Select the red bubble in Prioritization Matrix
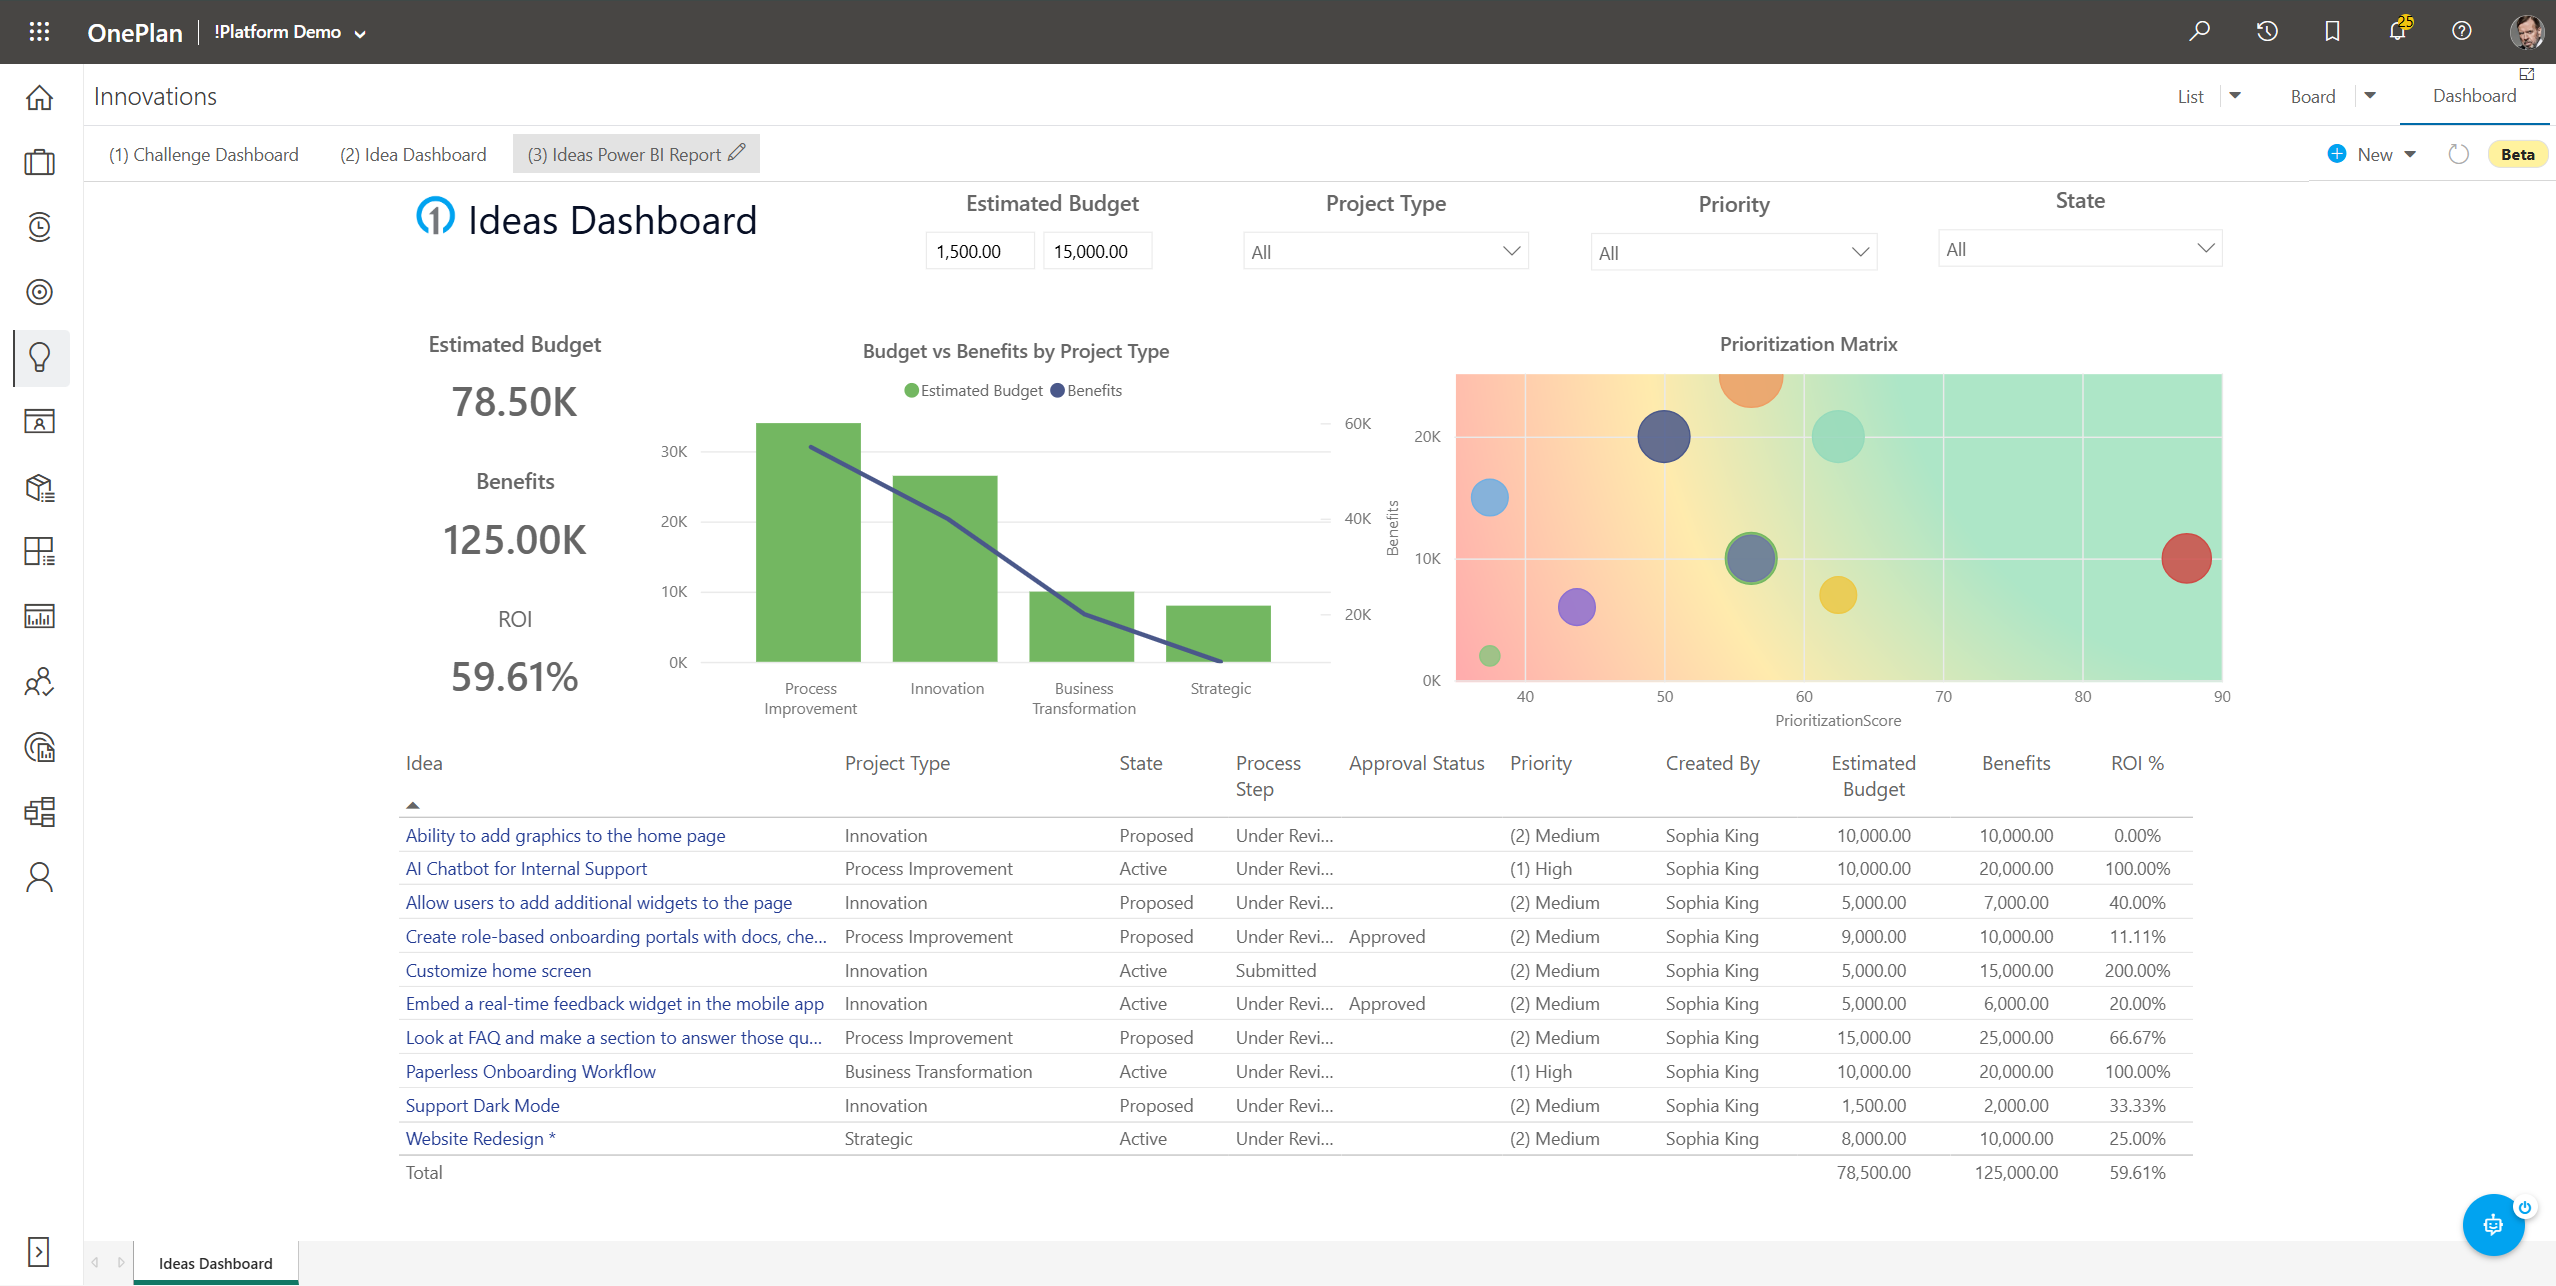The width and height of the screenshot is (2556, 1286). (x=2186, y=558)
